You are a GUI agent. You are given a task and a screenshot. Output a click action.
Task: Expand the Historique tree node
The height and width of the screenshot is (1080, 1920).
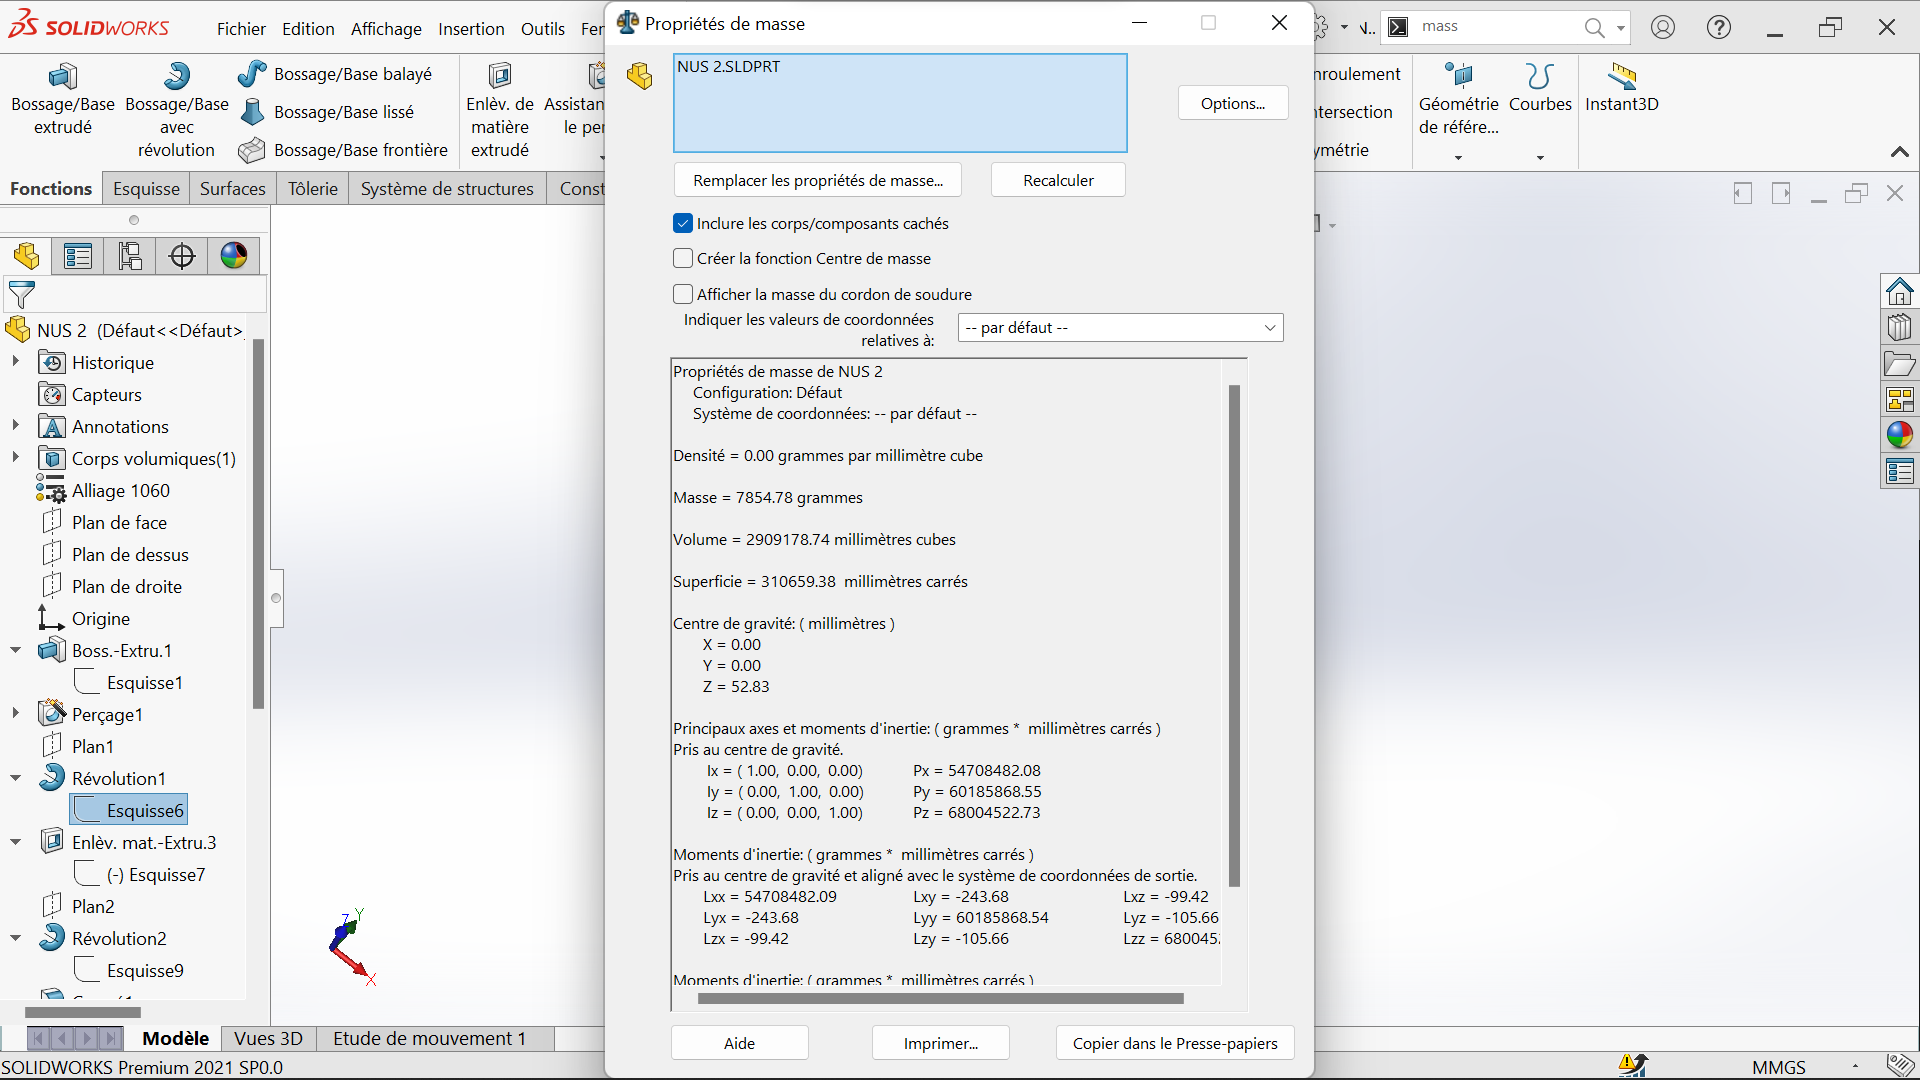(16, 362)
